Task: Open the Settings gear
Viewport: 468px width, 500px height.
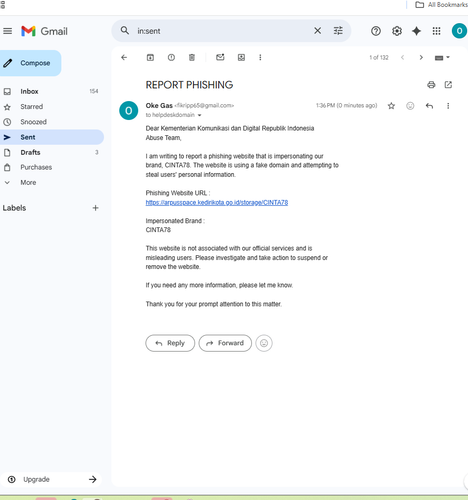Action: (396, 31)
